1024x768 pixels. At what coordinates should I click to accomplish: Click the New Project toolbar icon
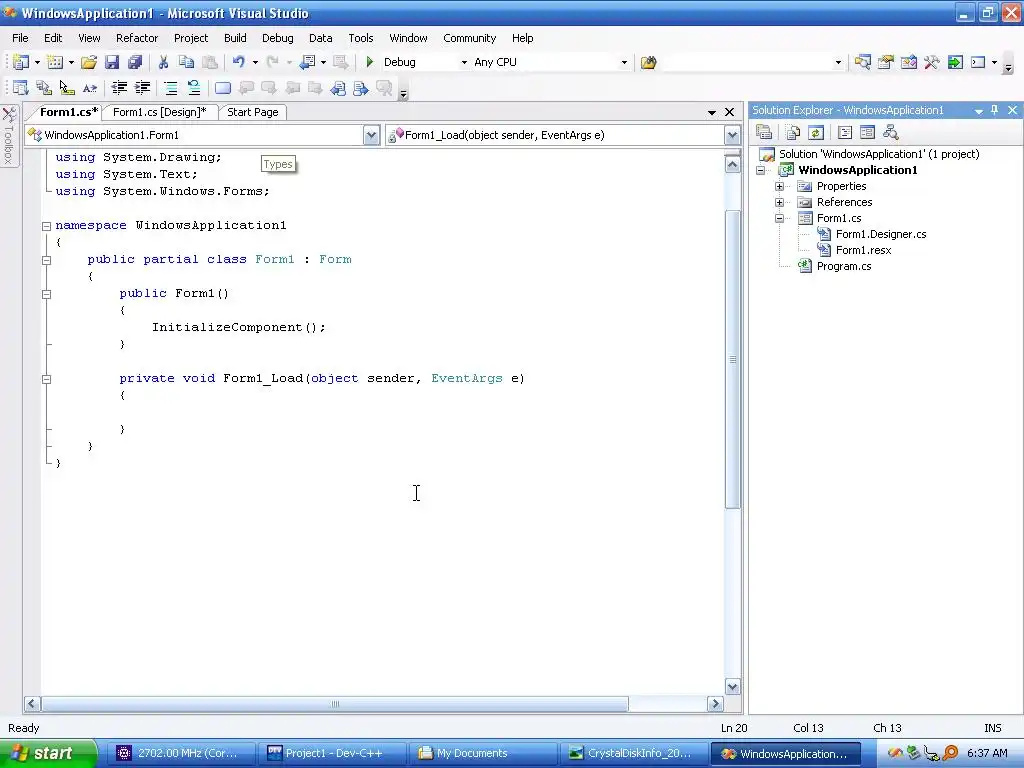pyautogui.click(x=21, y=62)
